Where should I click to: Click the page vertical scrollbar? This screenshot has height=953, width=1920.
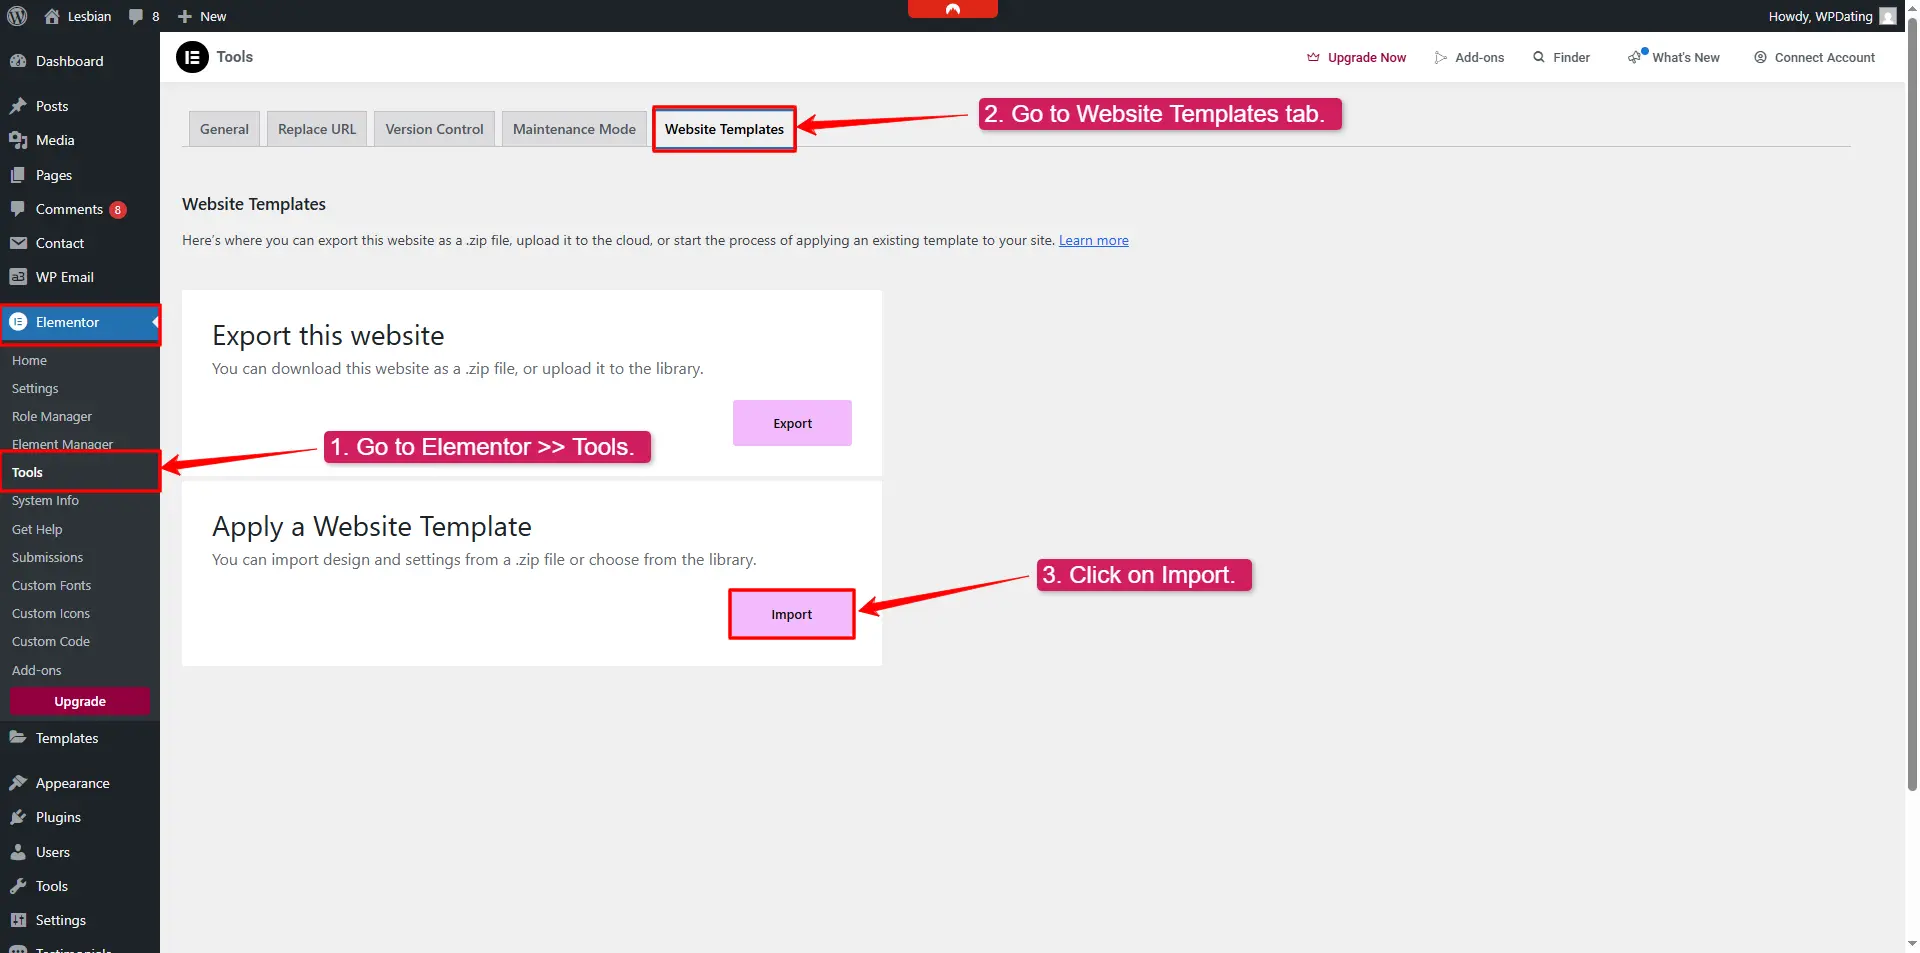tap(1912, 400)
